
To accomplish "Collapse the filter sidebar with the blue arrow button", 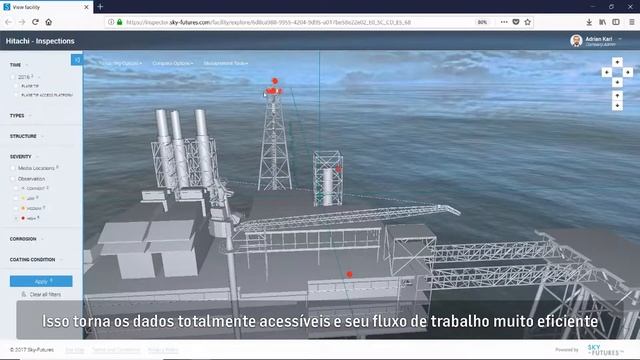I will [77, 60].
